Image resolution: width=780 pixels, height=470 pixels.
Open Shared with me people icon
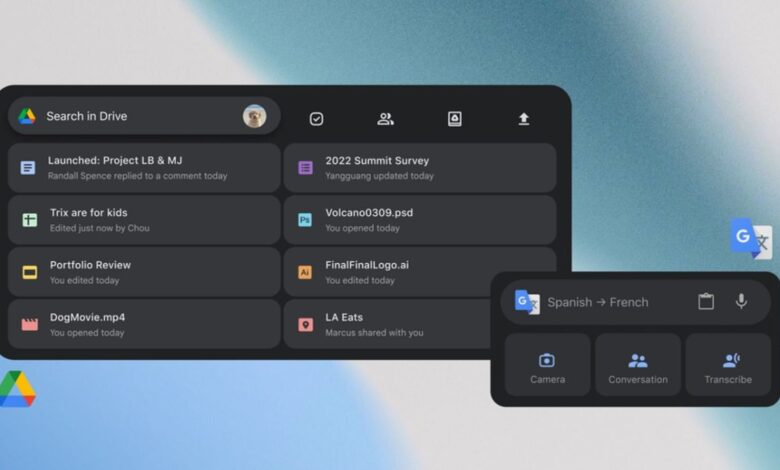pos(386,119)
